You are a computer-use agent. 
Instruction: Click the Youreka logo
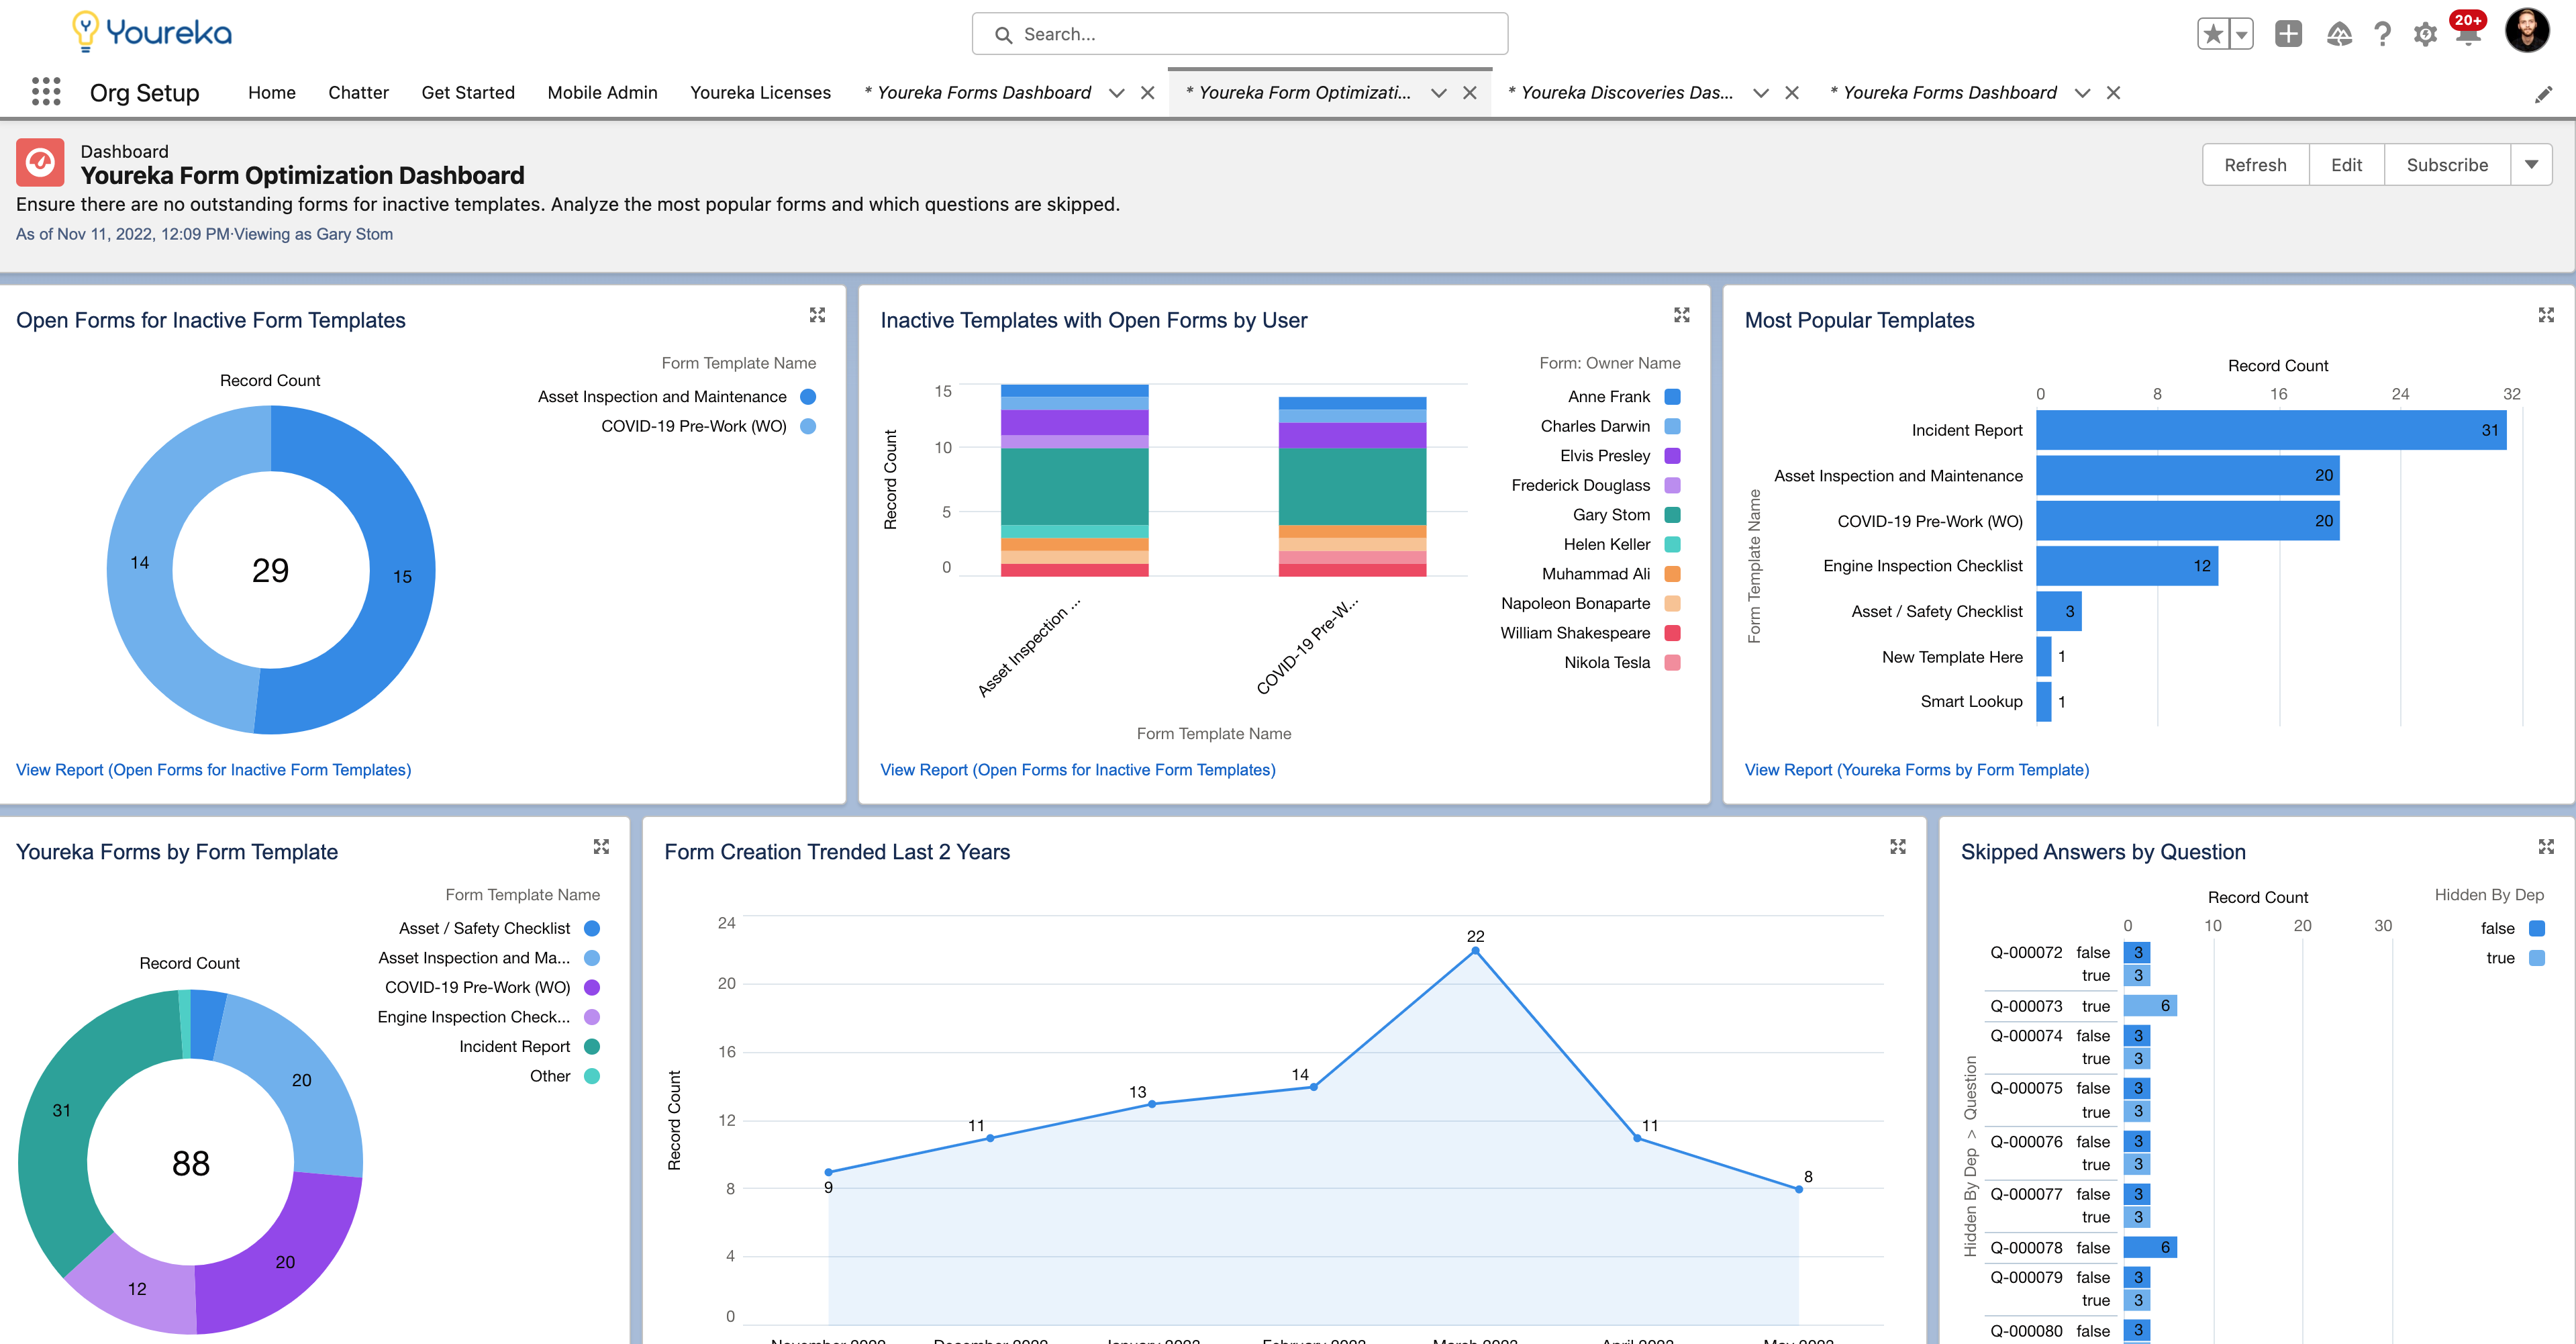click(152, 32)
